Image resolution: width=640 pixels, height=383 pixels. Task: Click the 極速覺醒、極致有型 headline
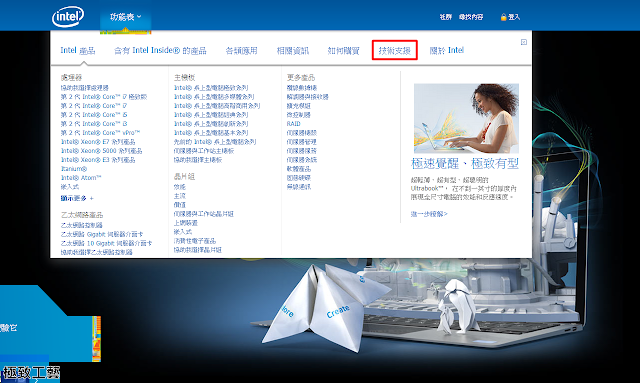(464, 164)
